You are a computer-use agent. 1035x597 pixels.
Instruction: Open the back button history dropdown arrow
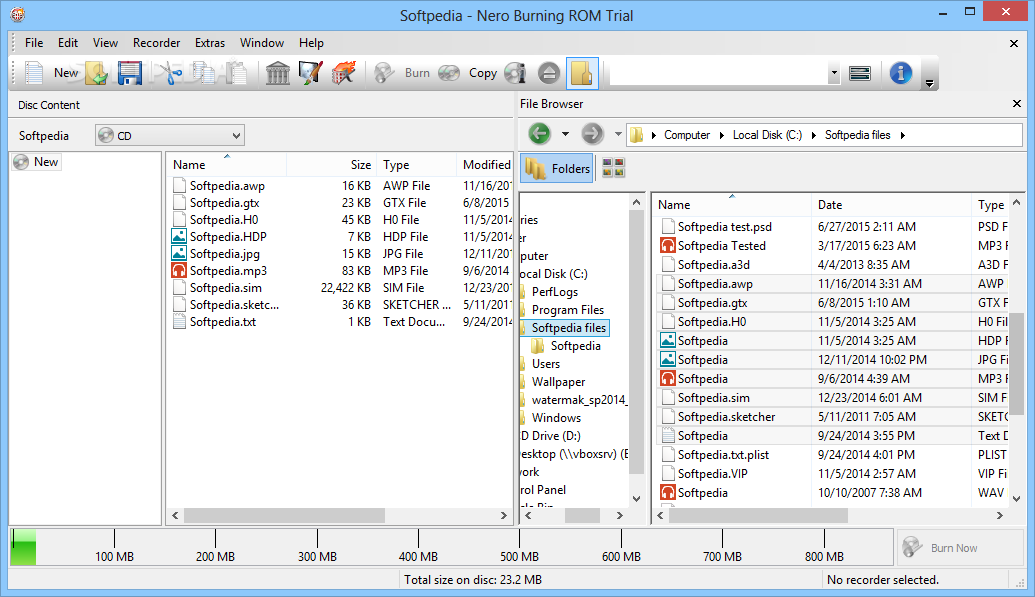[x=565, y=134]
